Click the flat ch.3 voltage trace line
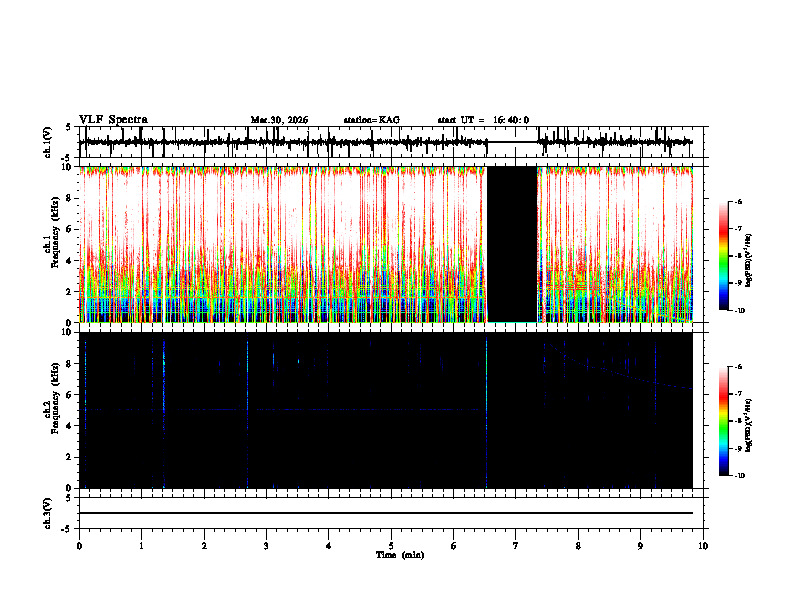The height and width of the screenshot is (612, 792). coord(386,513)
